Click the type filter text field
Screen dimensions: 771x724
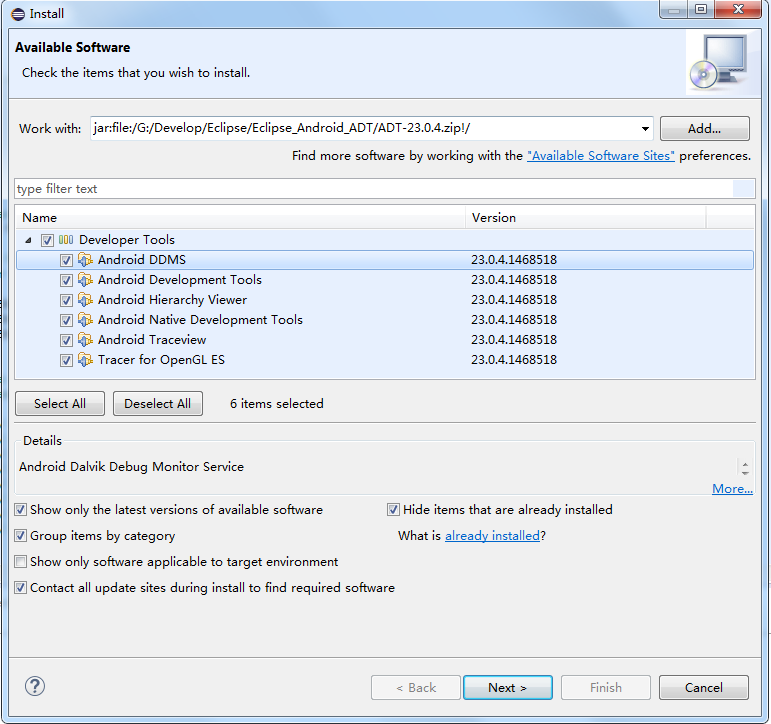(374, 189)
